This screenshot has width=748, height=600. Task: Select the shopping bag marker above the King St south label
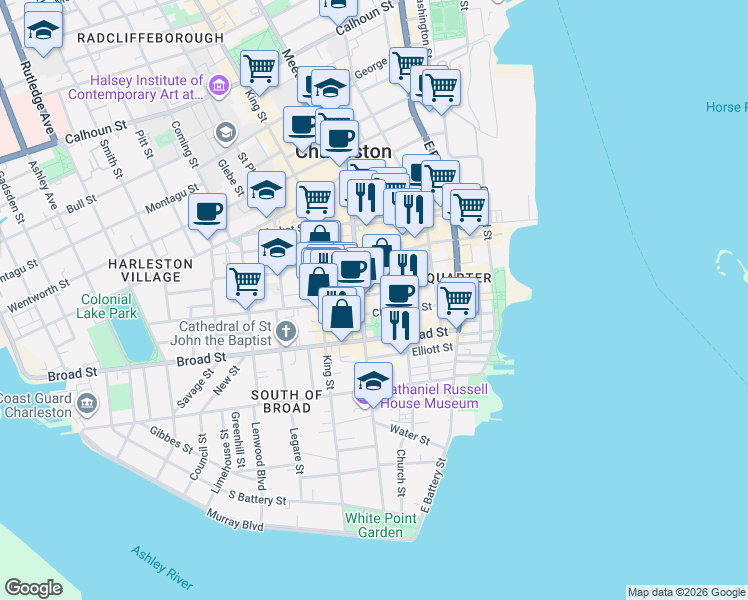point(341,314)
